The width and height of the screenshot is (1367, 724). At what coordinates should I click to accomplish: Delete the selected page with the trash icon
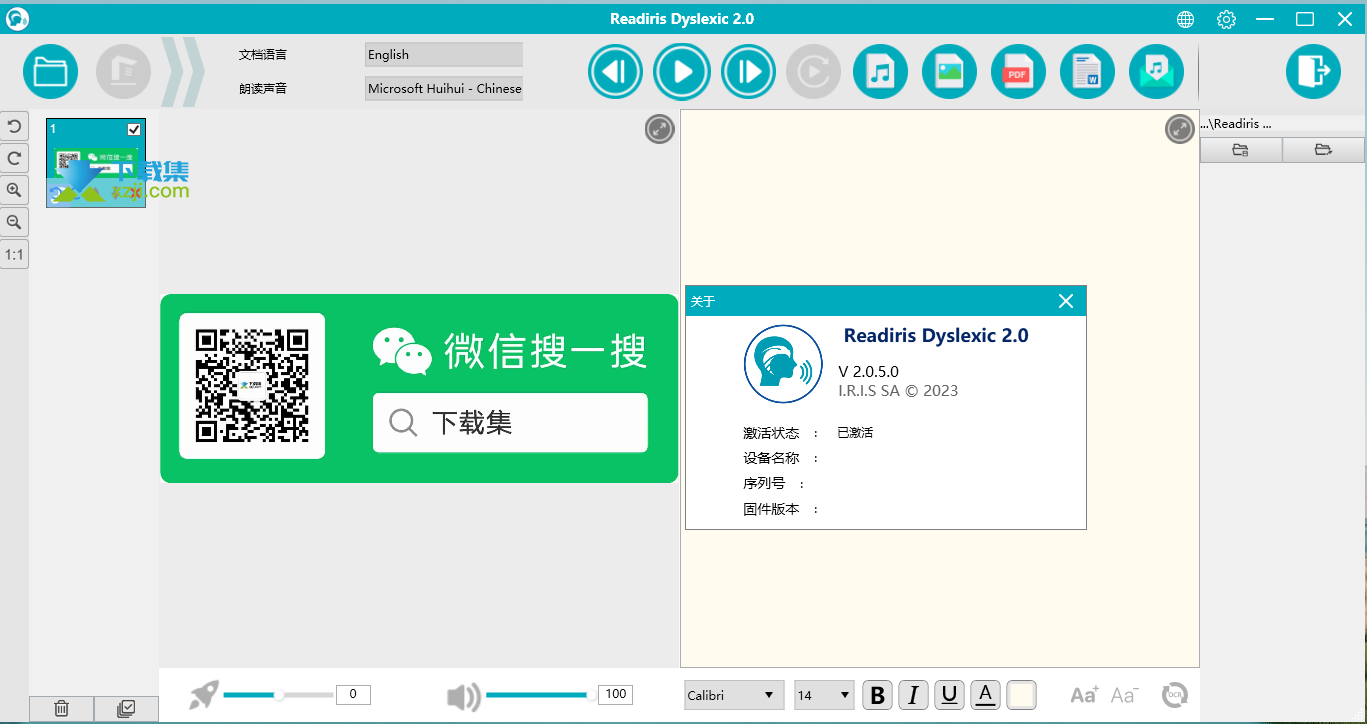coord(61,709)
